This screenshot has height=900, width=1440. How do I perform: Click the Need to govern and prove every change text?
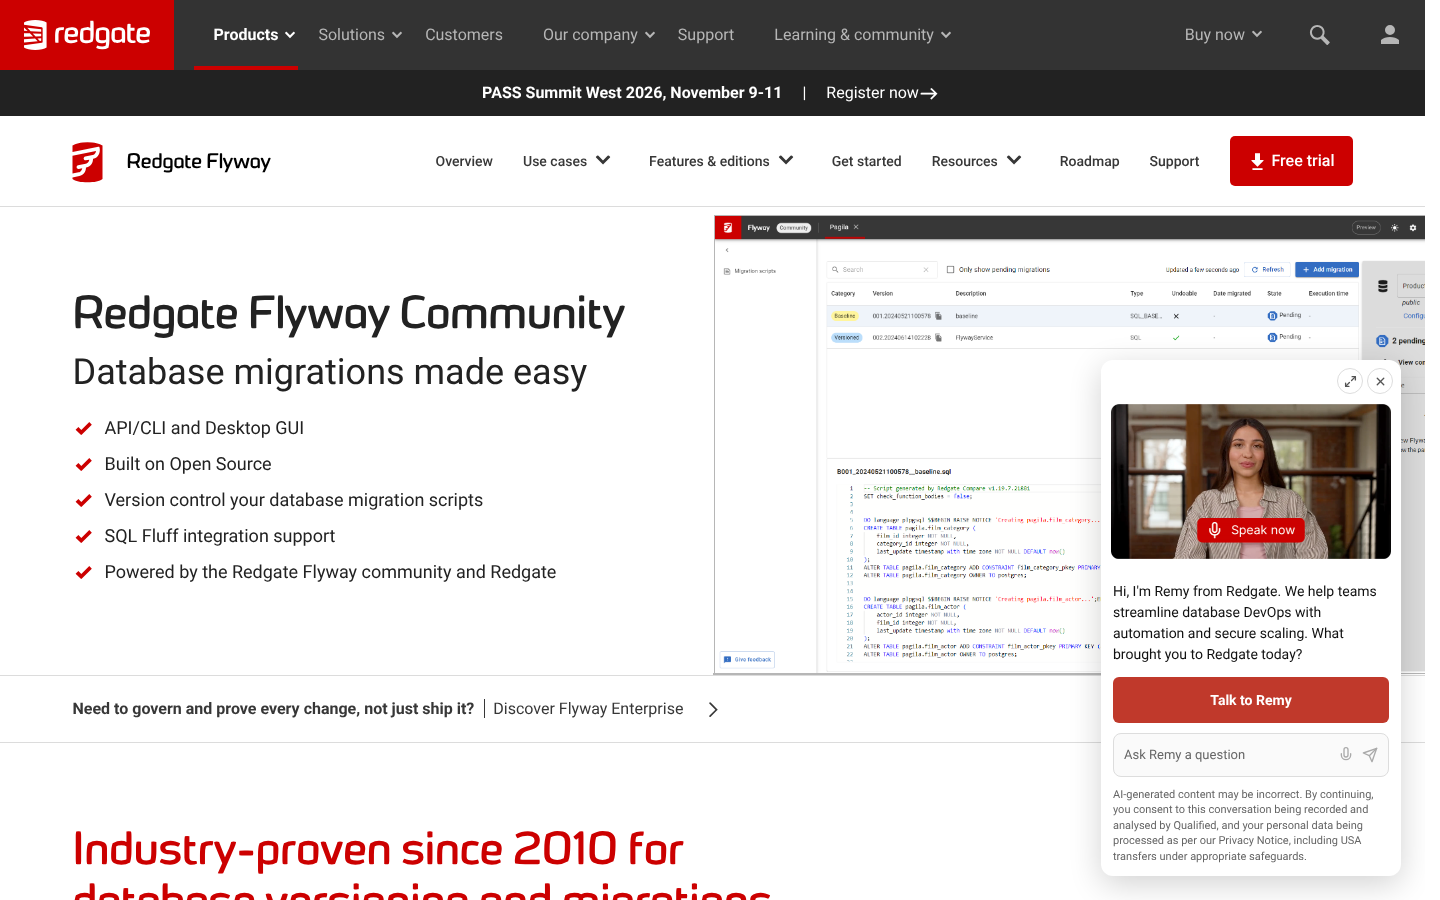coord(273,709)
